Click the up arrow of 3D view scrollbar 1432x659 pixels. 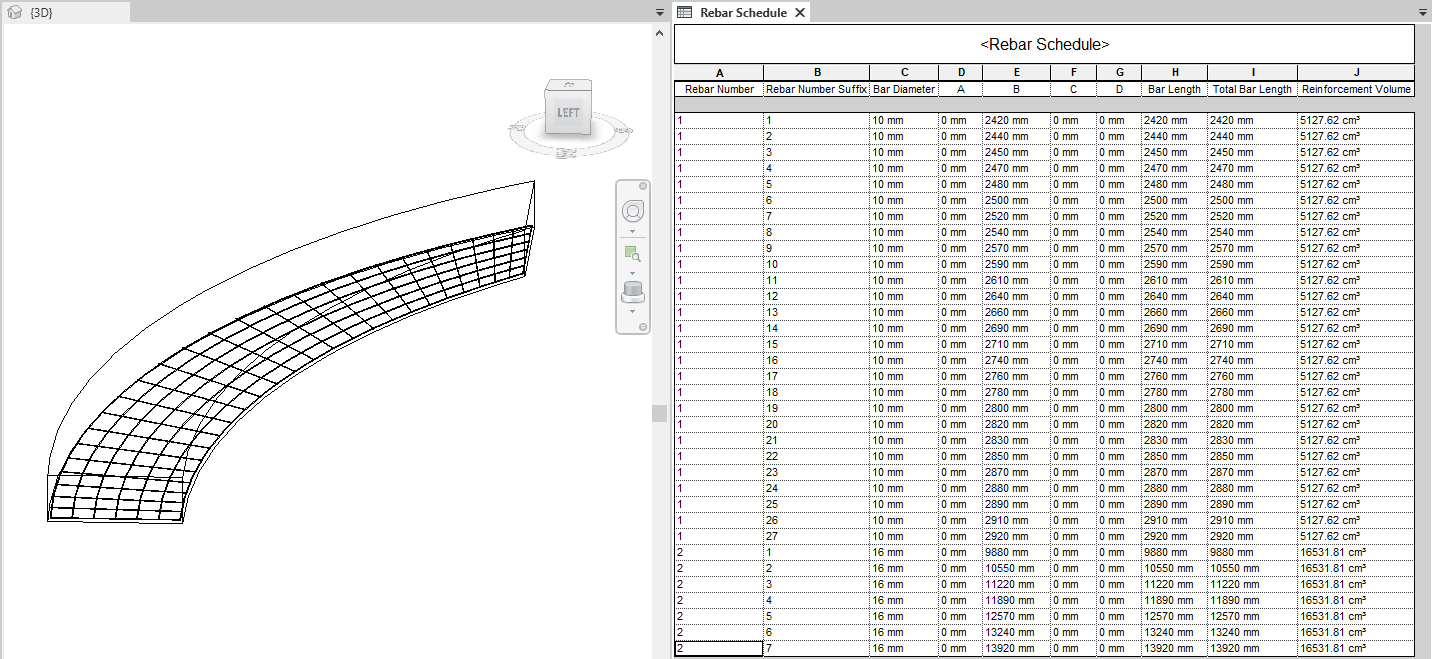pos(659,33)
